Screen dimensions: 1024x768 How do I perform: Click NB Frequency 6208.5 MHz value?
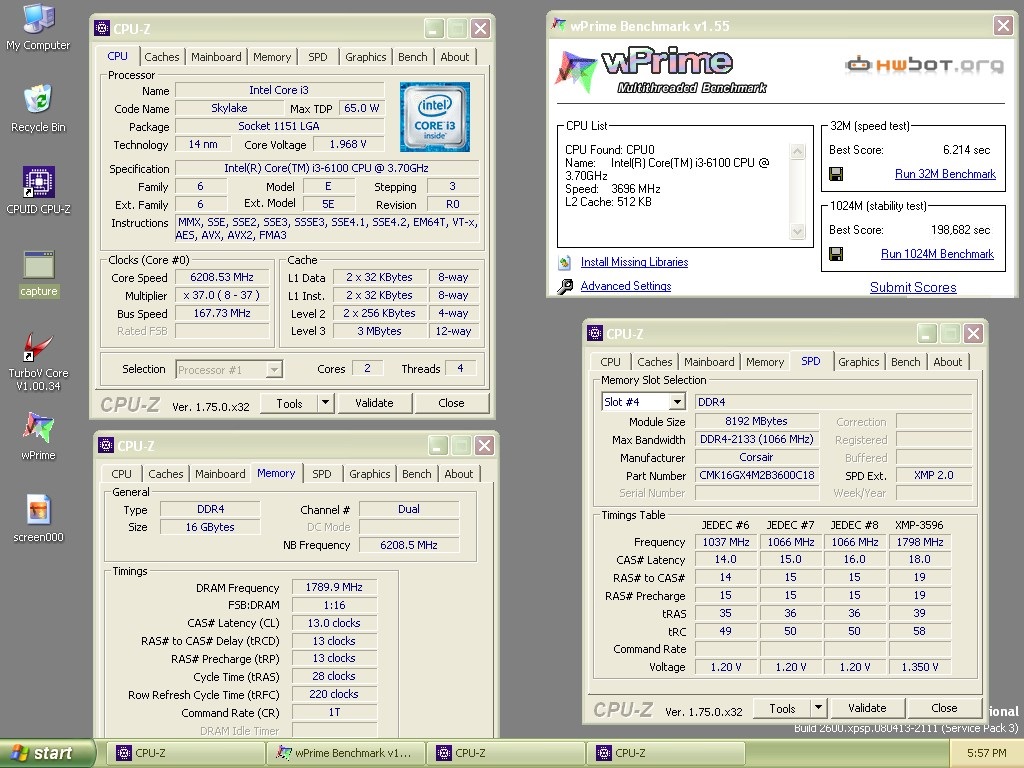tap(409, 545)
